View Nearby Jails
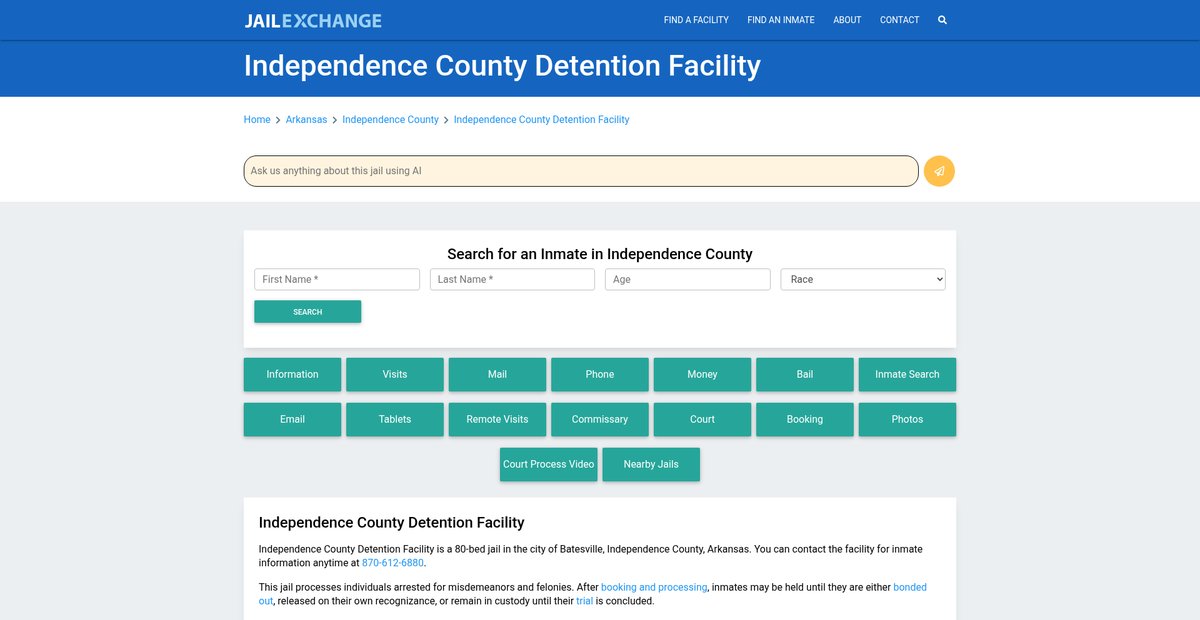The height and width of the screenshot is (620, 1200). (x=651, y=464)
